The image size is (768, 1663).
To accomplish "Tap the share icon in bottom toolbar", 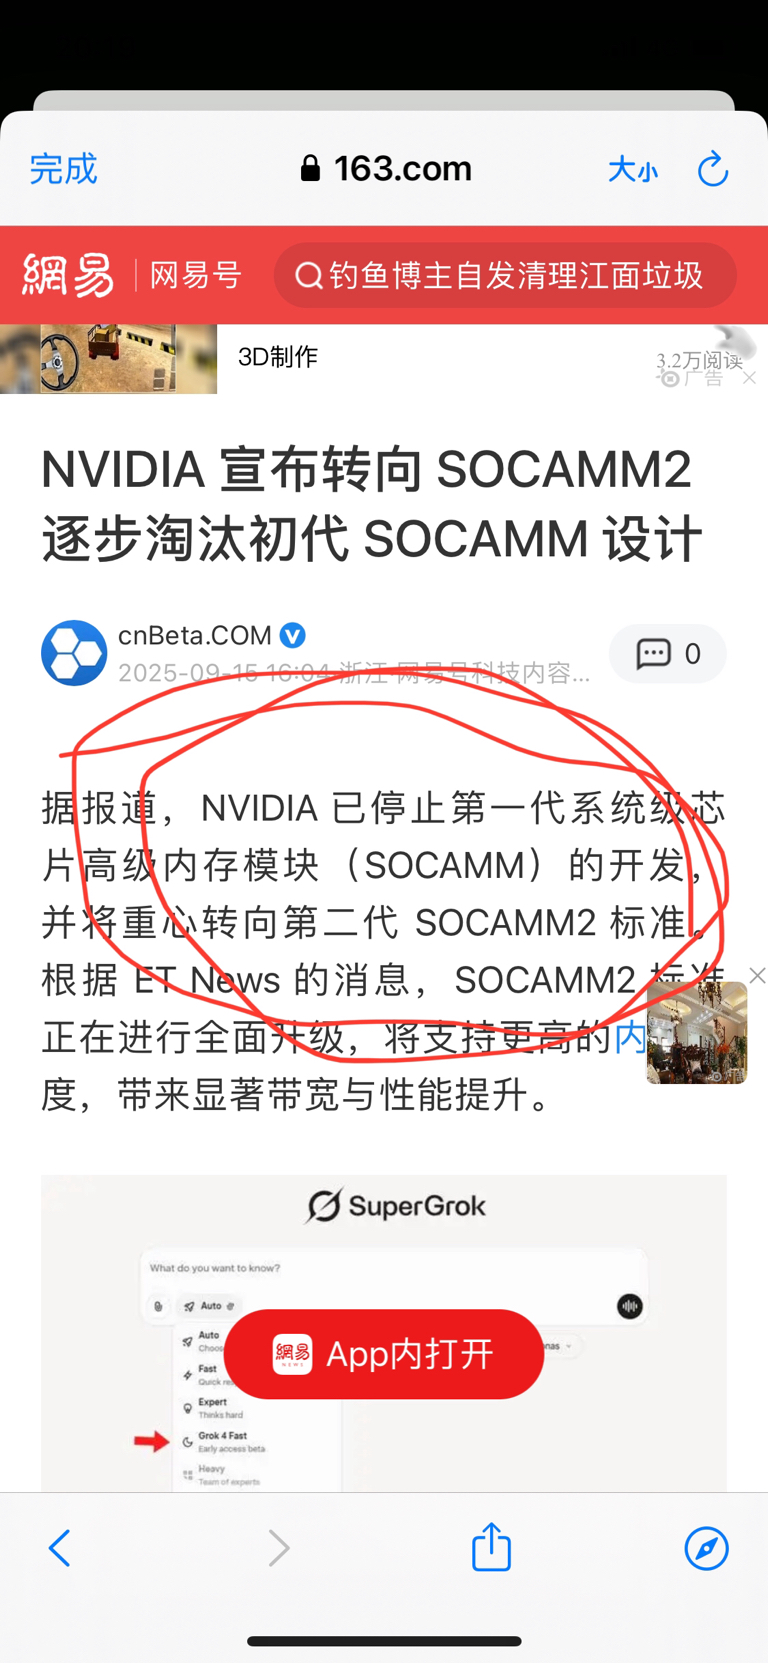I will [x=491, y=1546].
